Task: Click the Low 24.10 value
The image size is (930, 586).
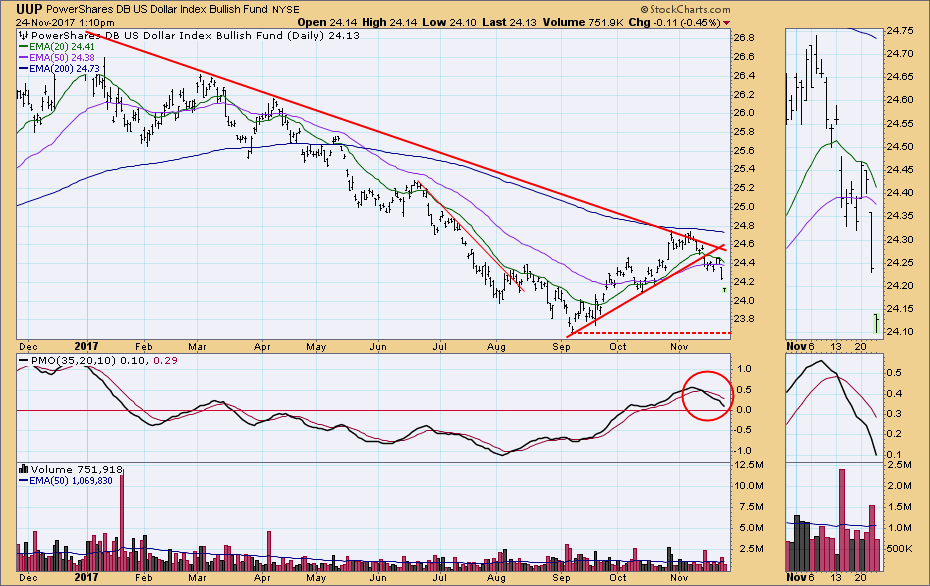Action: coord(452,23)
